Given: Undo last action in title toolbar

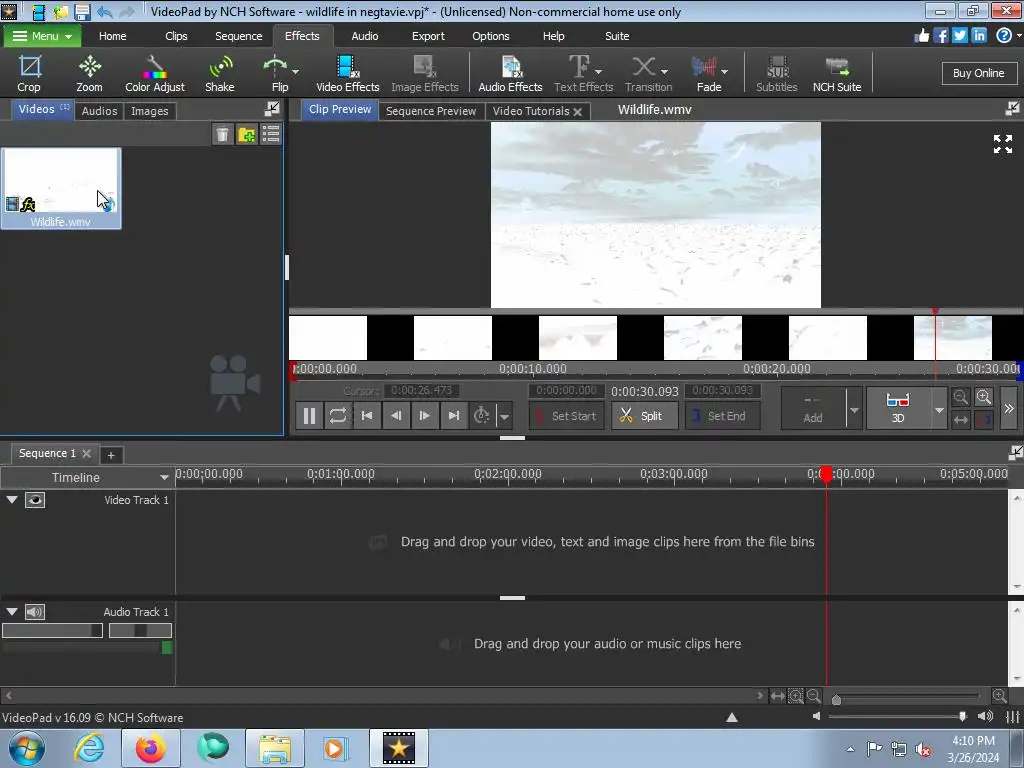Looking at the screenshot, I should (104, 11).
